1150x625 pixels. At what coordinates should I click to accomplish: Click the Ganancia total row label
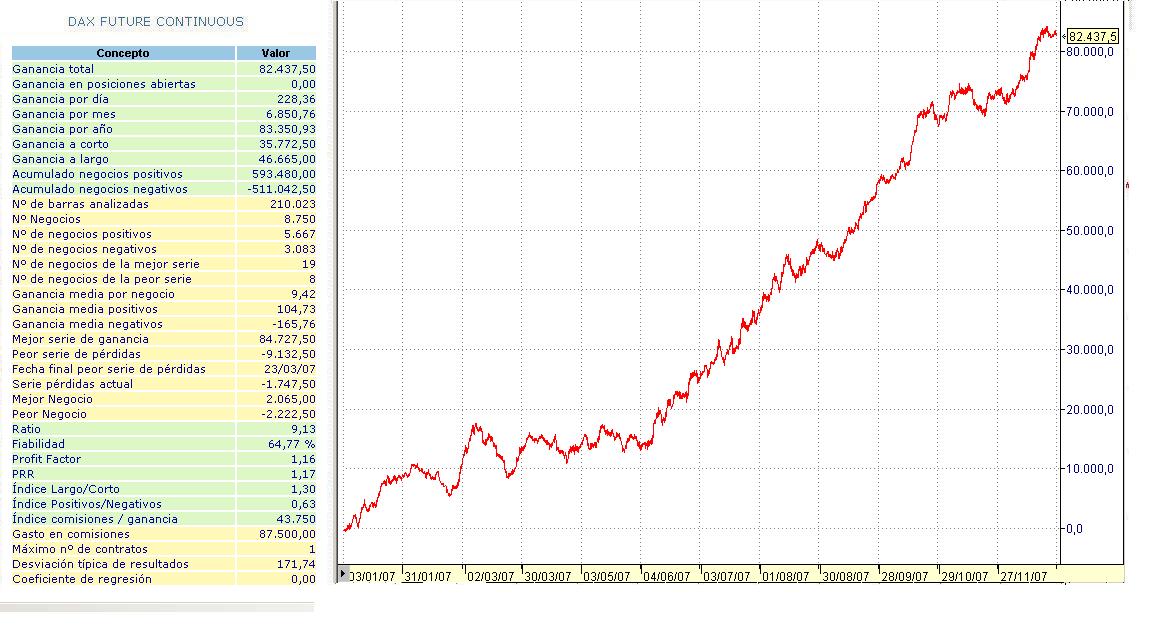[53, 69]
